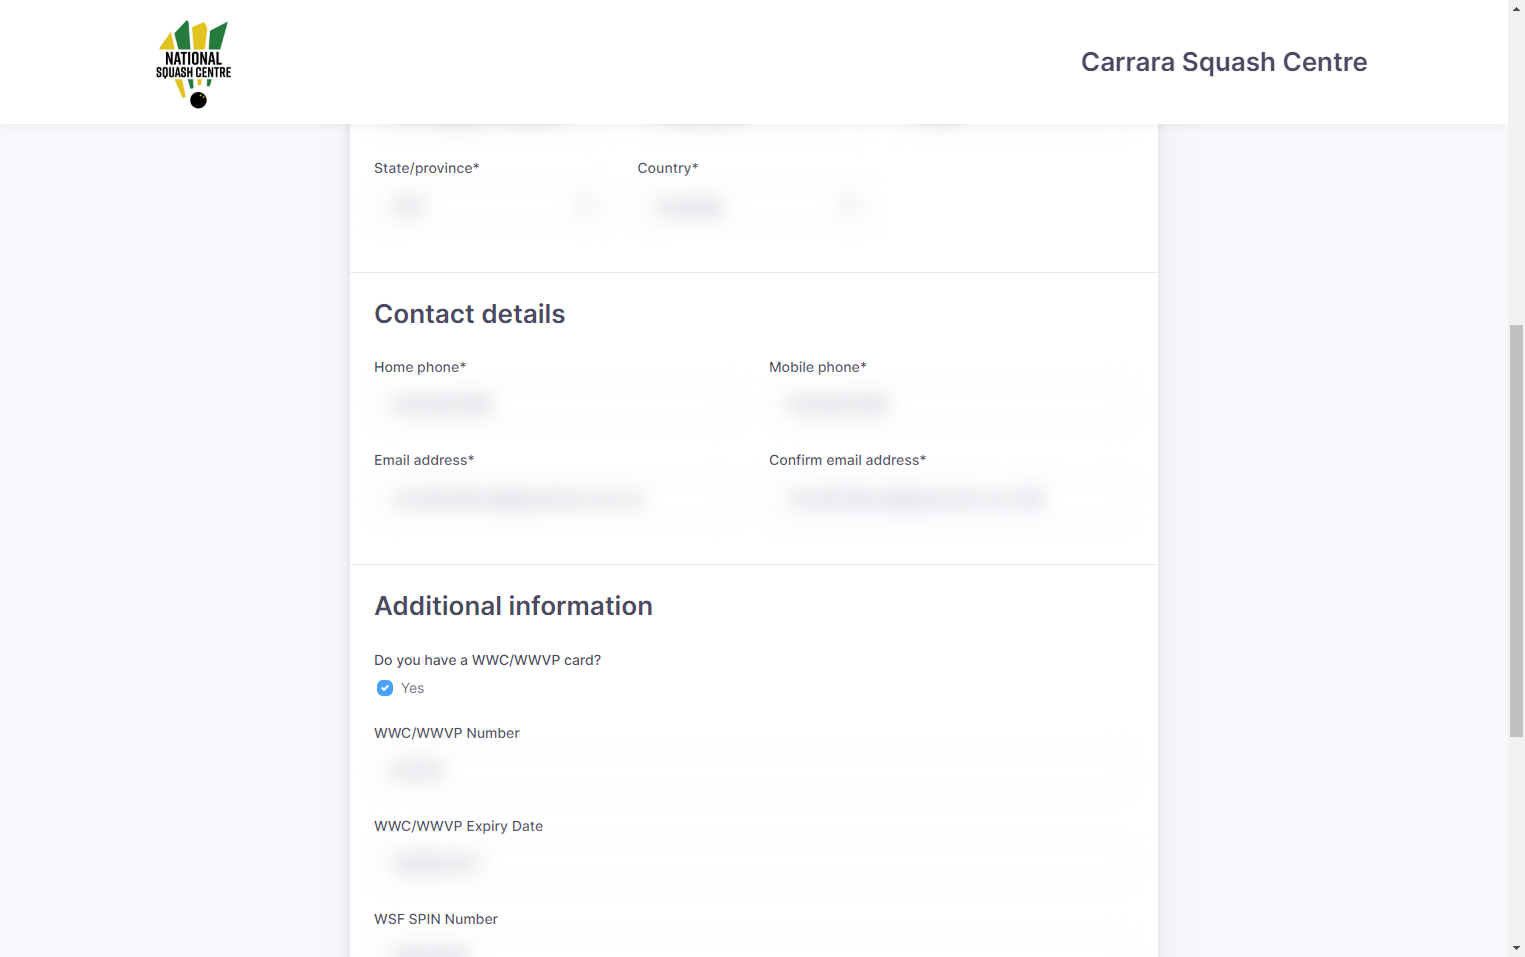Click the WWC/WWVP Expiry Date field

pos(753,863)
